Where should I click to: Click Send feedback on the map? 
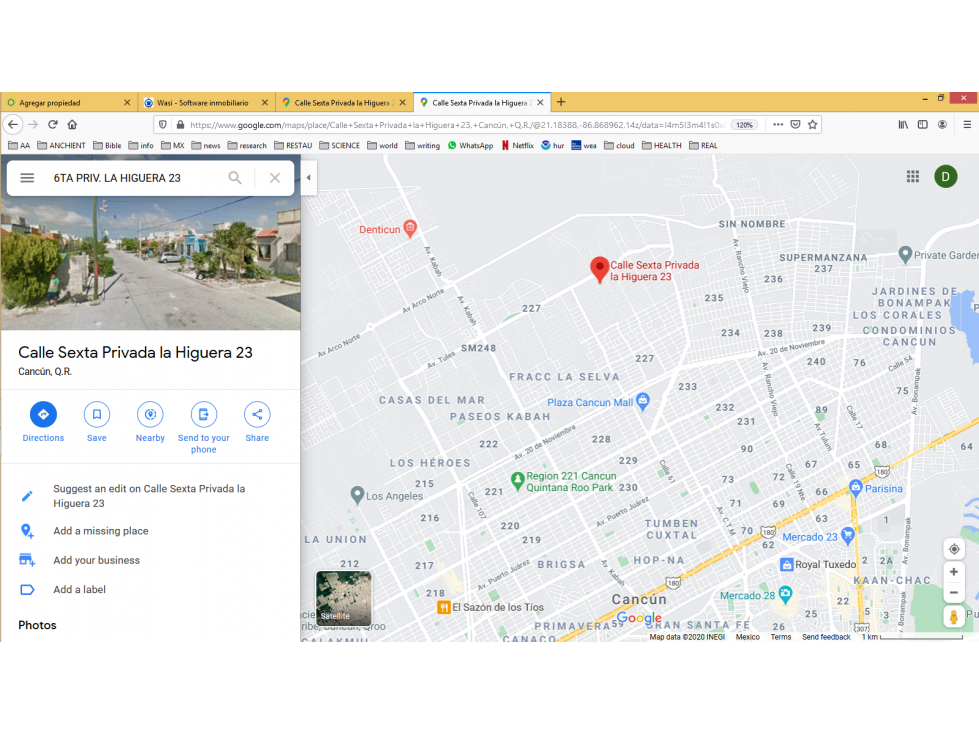click(x=826, y=637)
